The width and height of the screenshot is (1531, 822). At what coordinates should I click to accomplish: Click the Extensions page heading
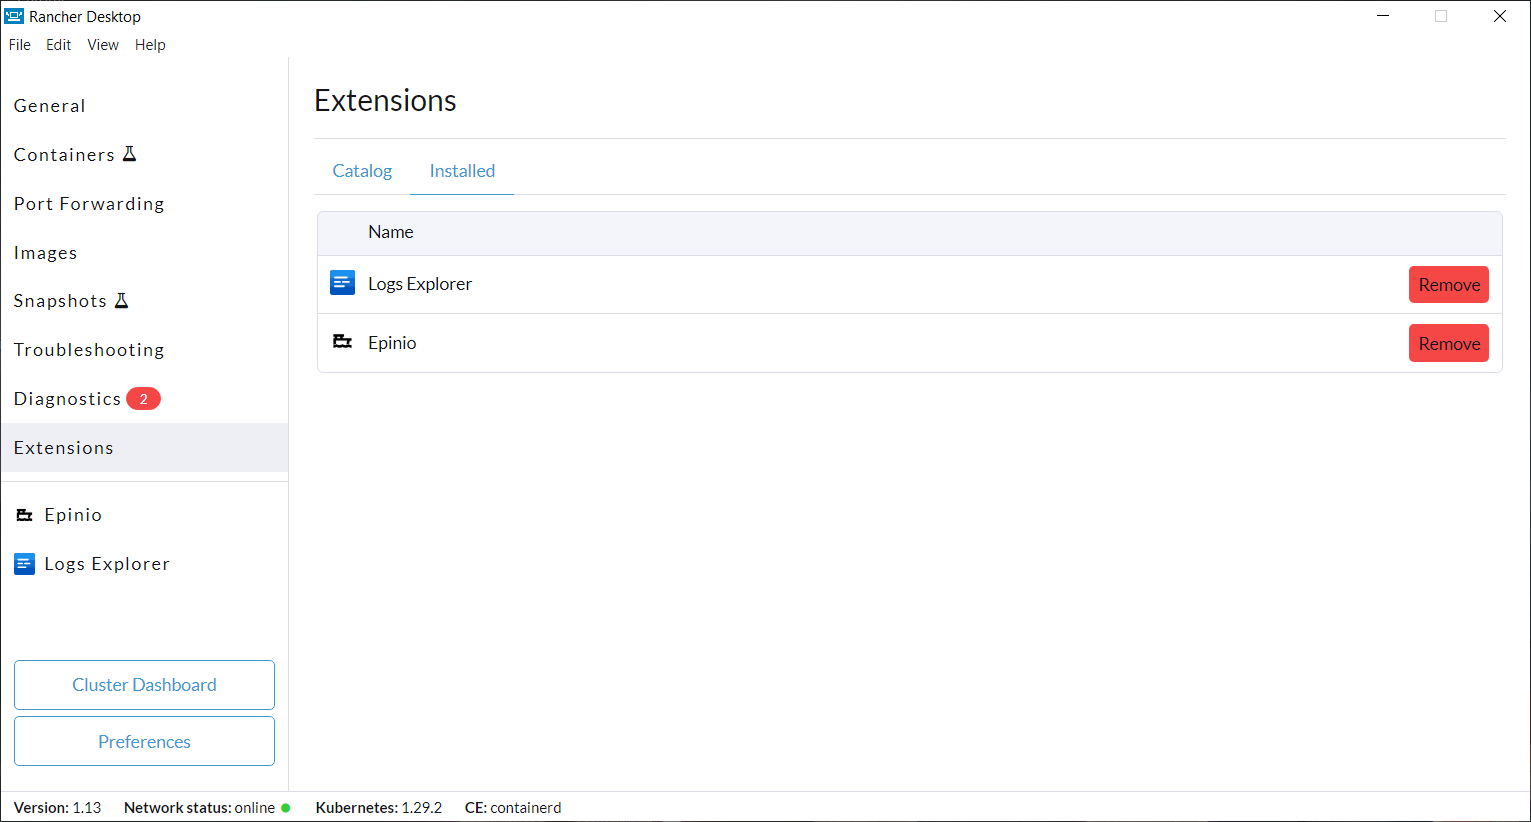point(385,101)
